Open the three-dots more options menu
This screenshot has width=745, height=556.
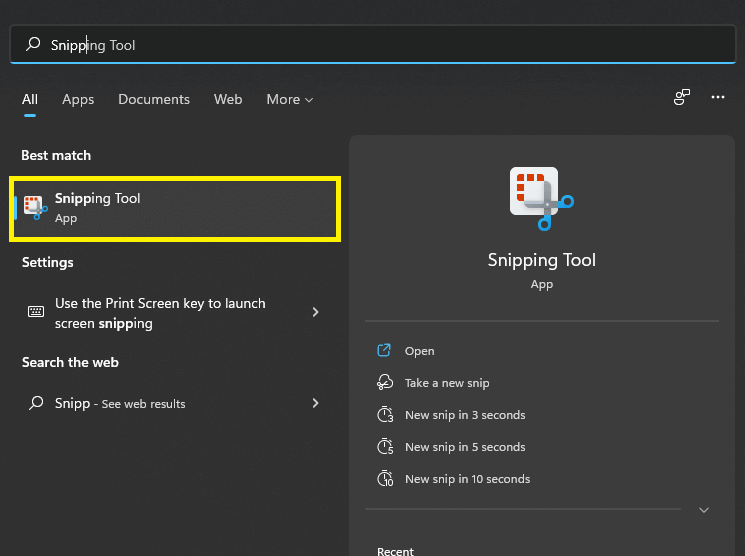(717, 98)
